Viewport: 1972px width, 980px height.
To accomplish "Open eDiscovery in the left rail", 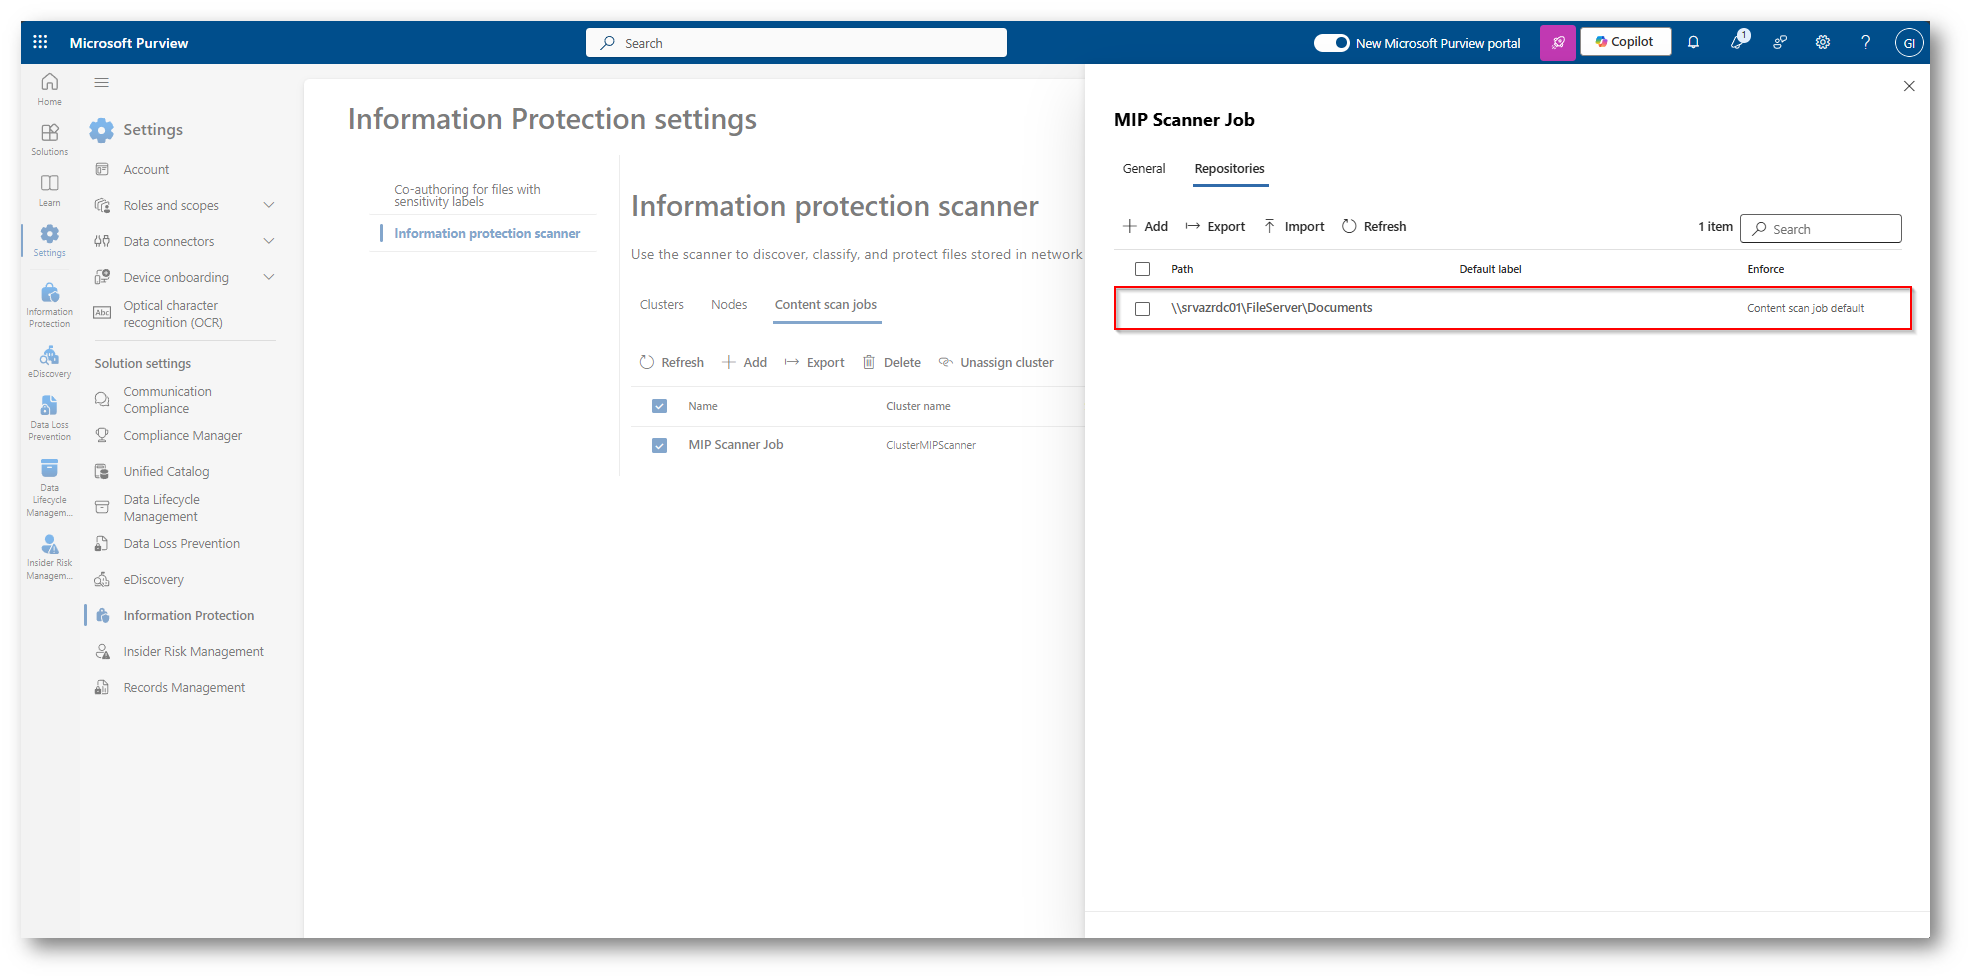I will click(x=49, y=362).
